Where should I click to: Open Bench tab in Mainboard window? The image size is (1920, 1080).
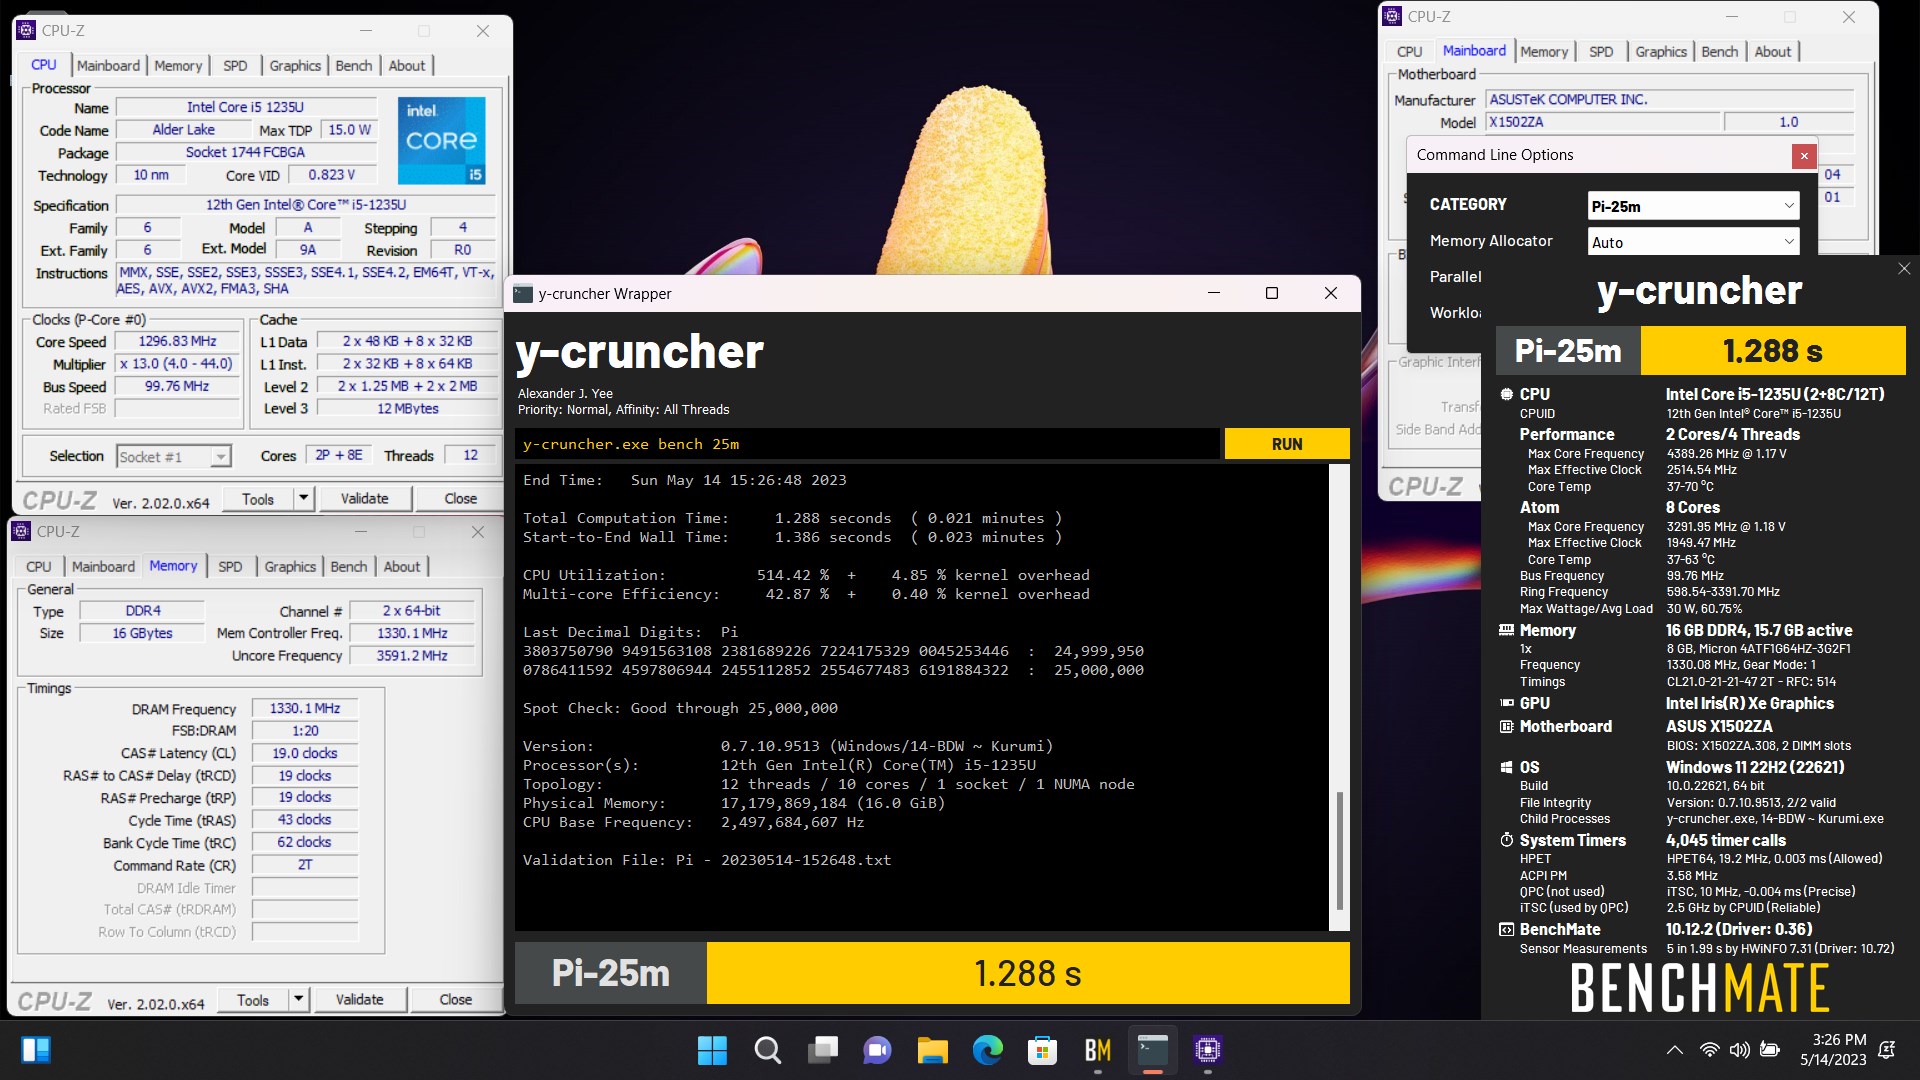pos(1720,51)
